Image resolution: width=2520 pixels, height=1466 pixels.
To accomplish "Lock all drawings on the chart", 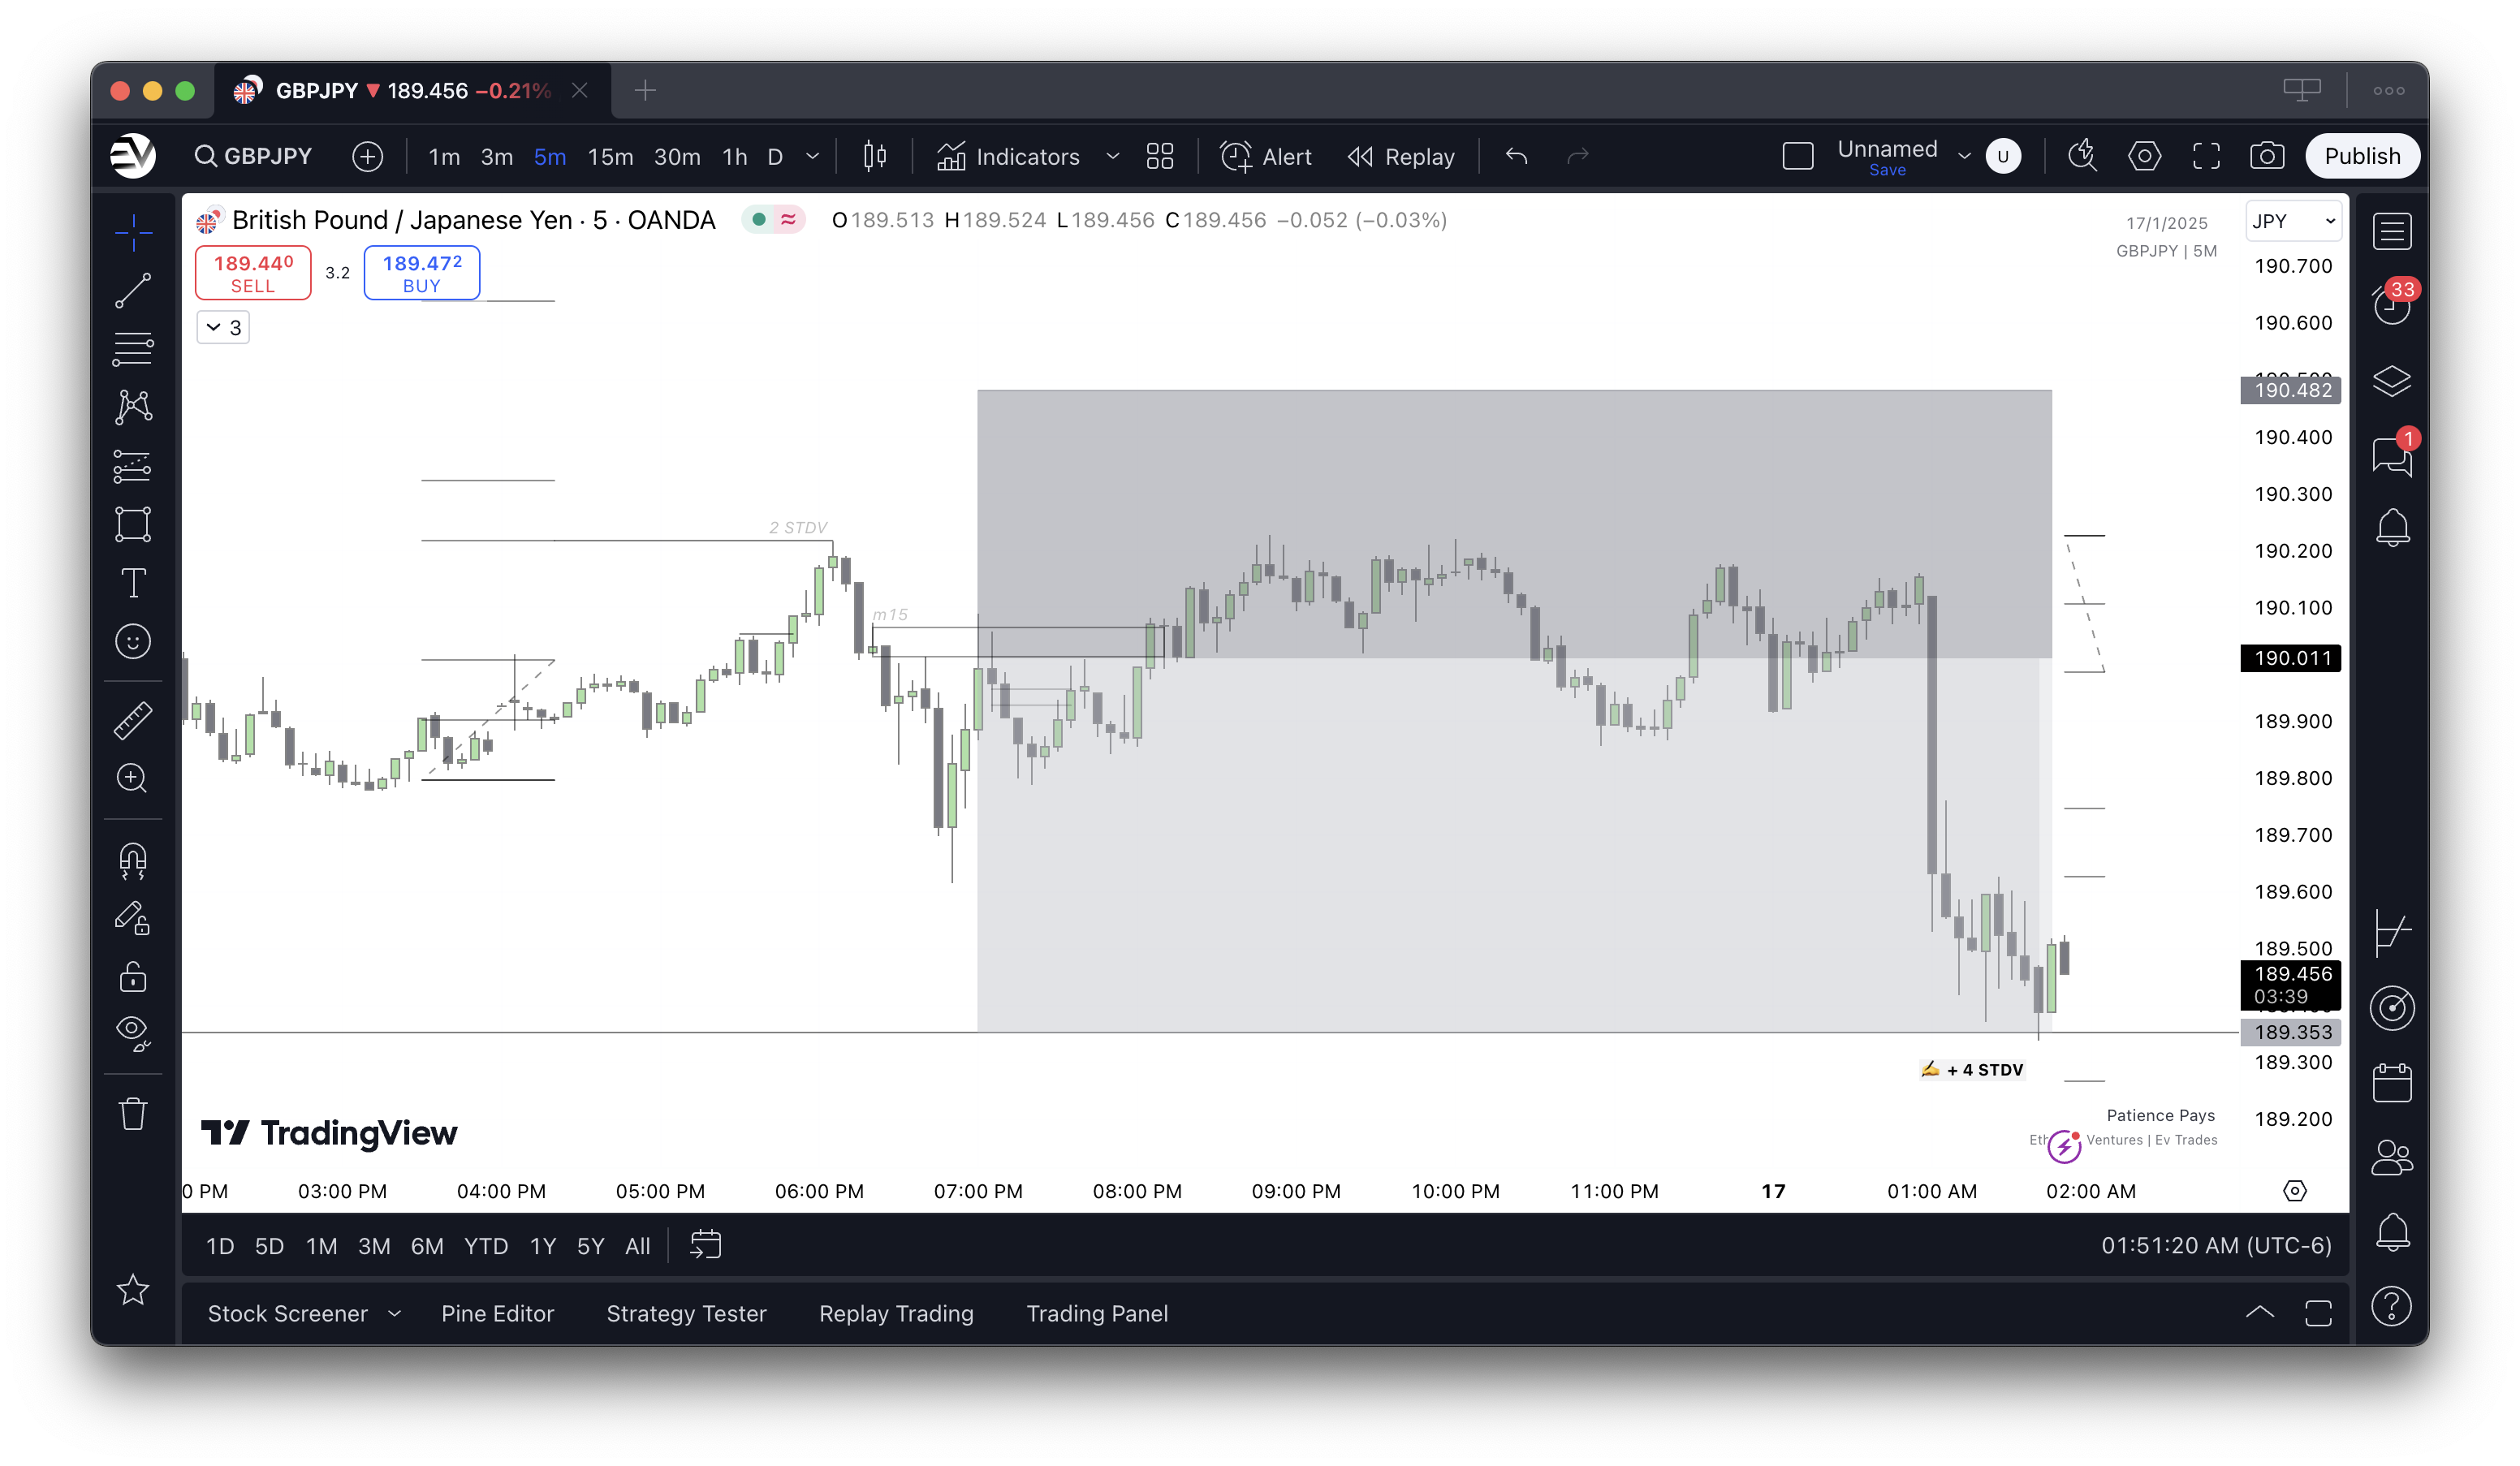I will tap(133, 977).
